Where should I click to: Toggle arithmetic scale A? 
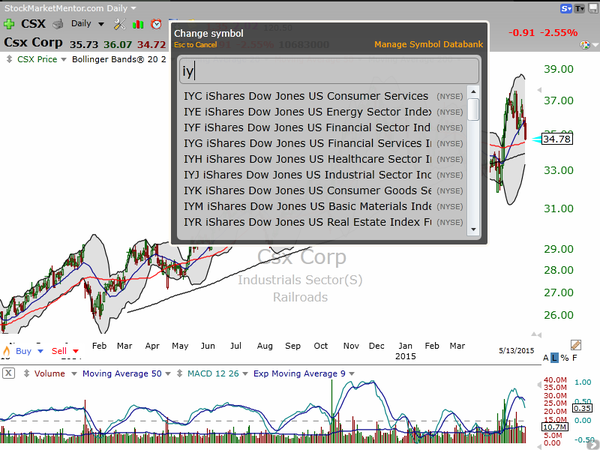[546, 358]
